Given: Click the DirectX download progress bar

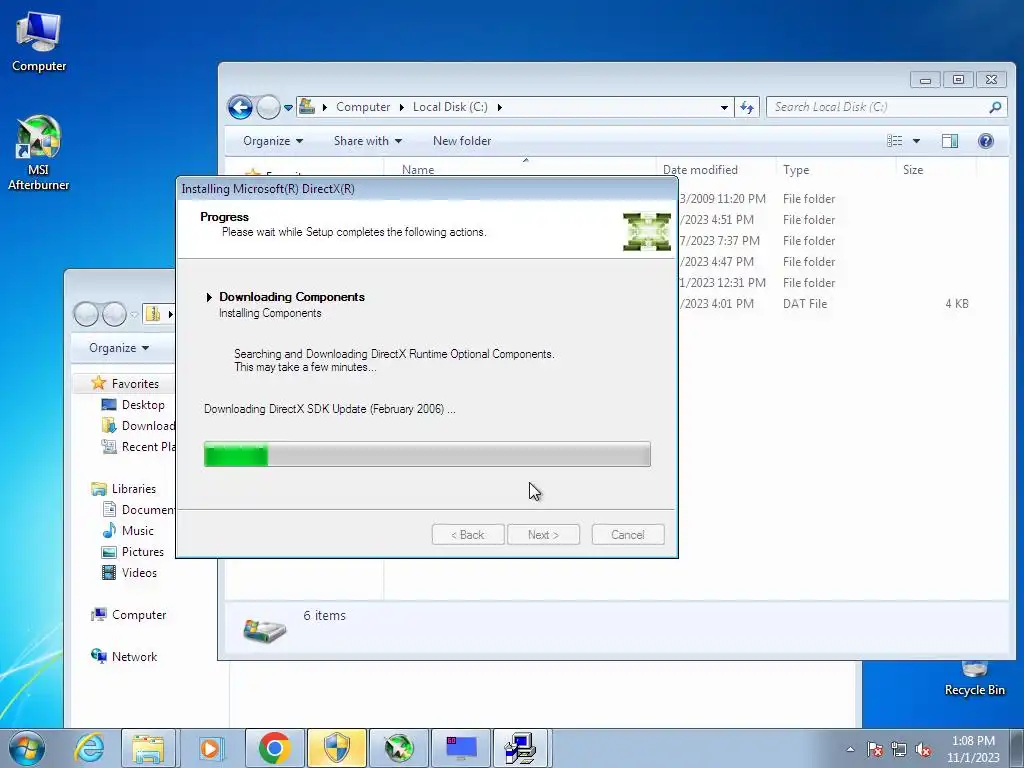Looking at the screenshot, I should tap(427, 454).
